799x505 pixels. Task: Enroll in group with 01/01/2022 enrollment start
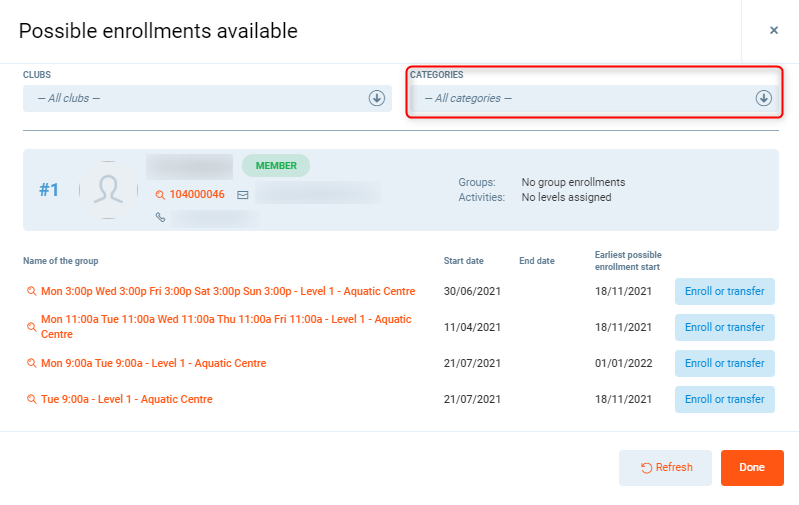pyautogui.click(x=724, y=363)
